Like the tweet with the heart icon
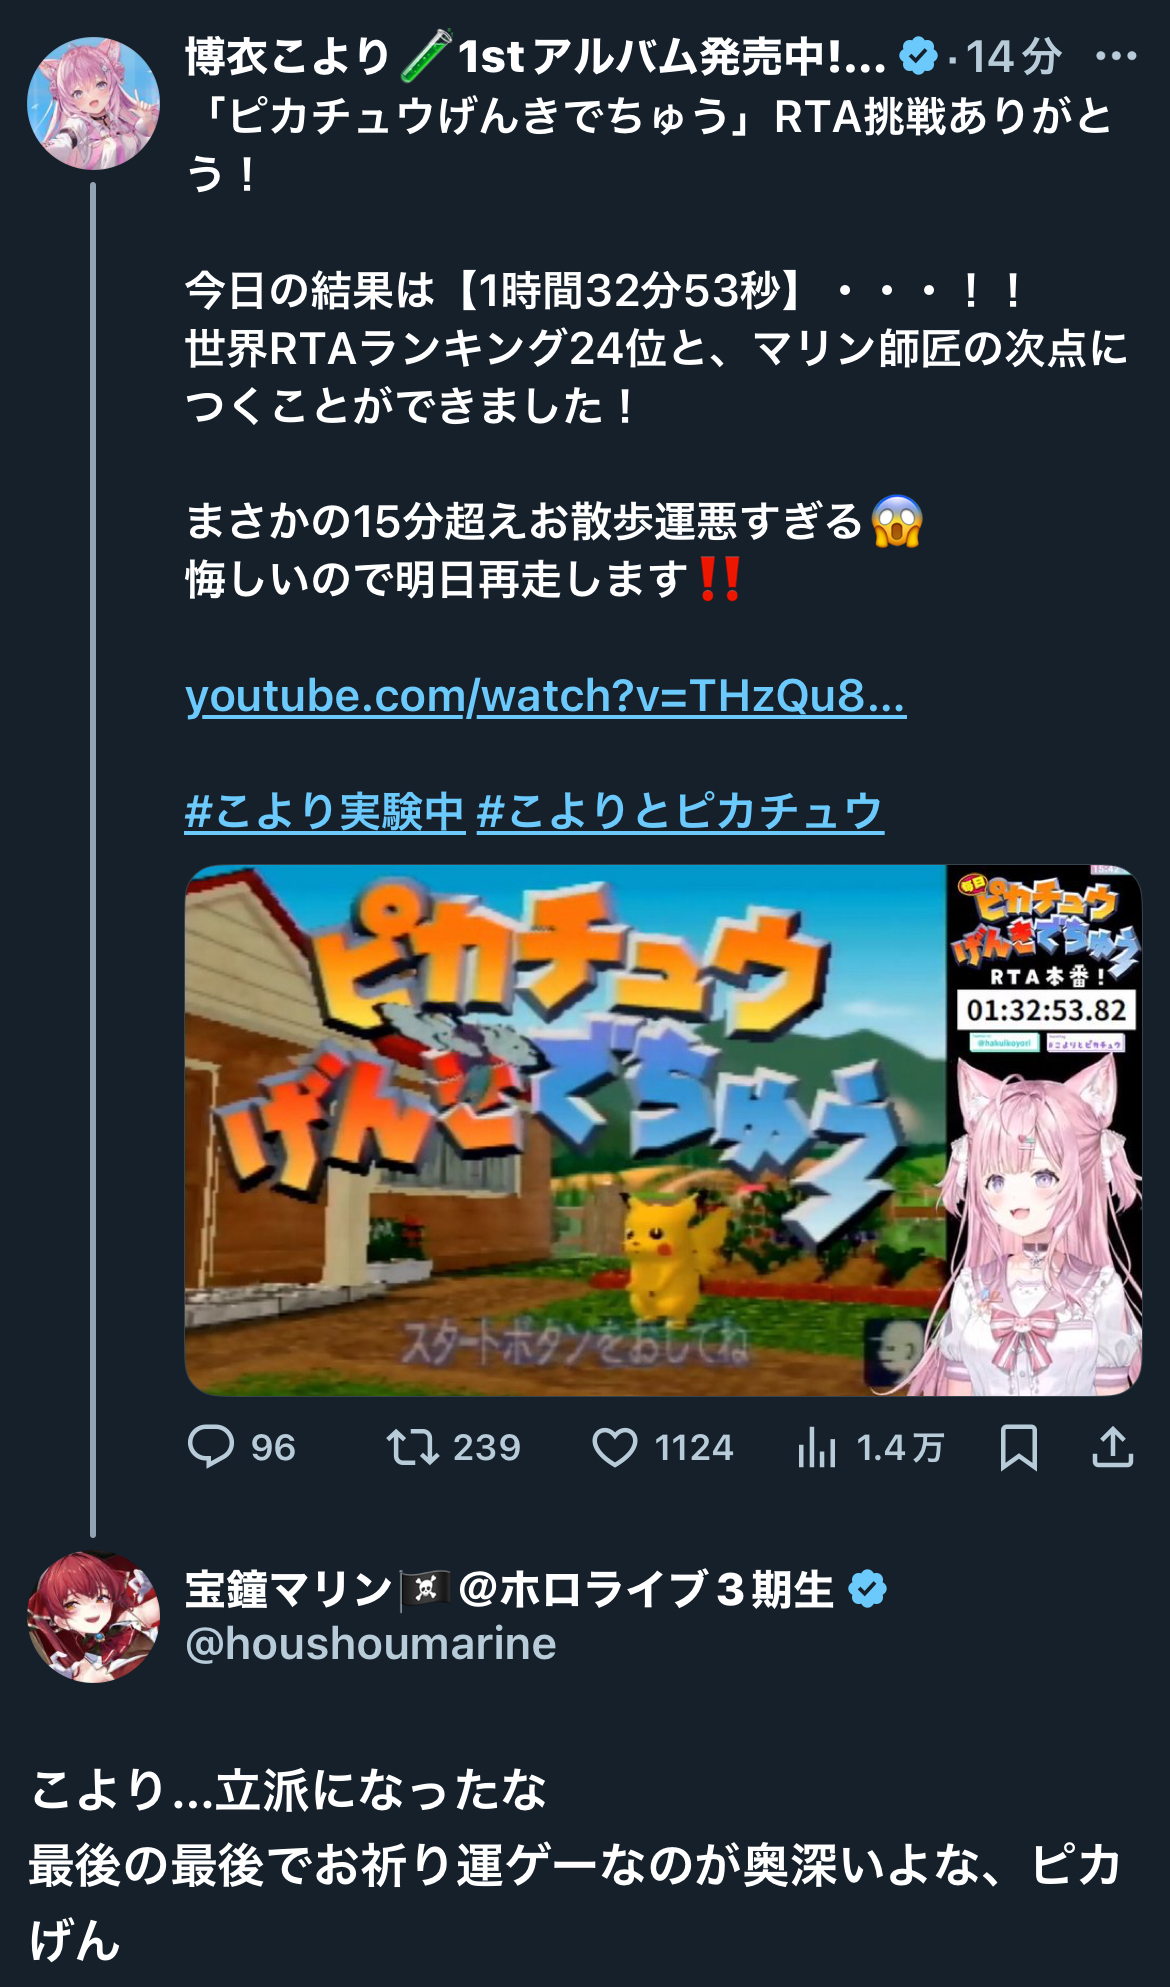The image size is (1170, 1987). (x=615, y=1447)
